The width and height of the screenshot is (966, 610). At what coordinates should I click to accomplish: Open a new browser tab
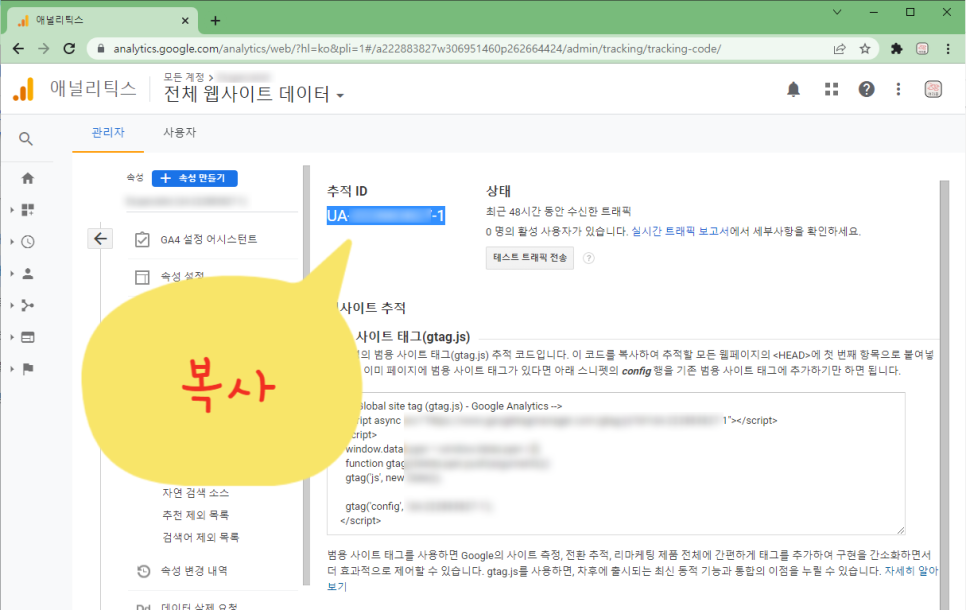click(x=215, y=21)
